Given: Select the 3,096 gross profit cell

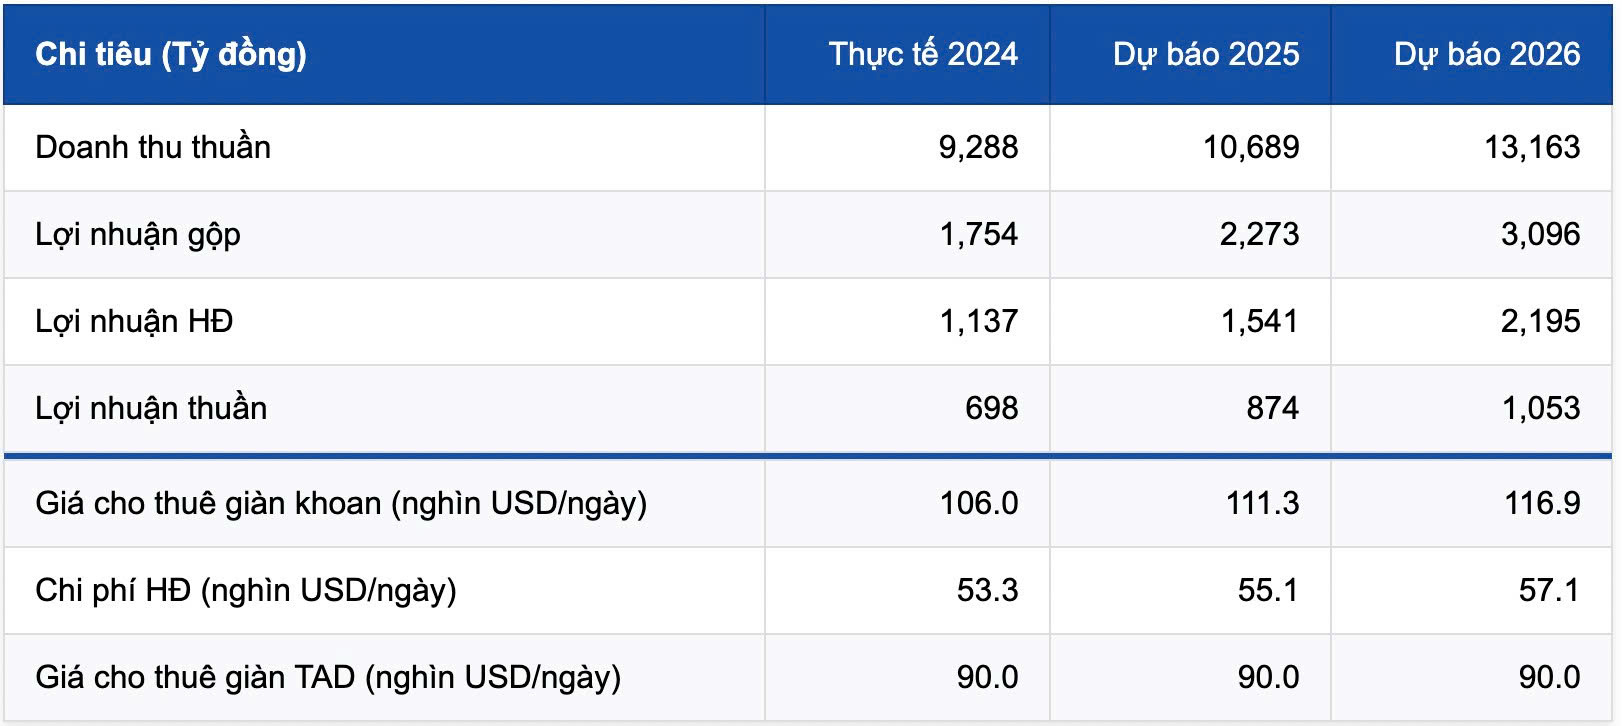Looking at the screenshot, I should pos(1540,234).
